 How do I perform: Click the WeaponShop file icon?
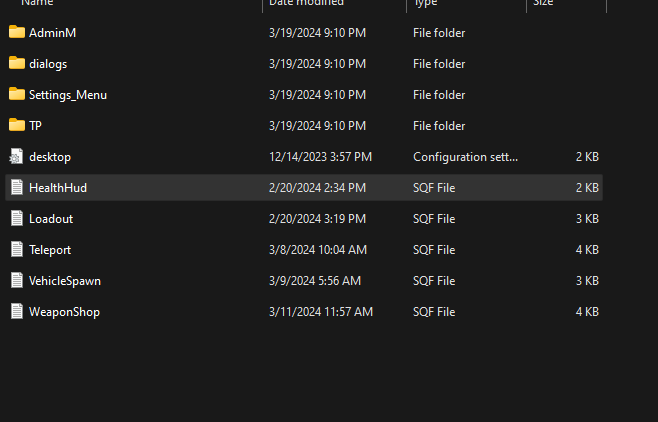17,312
